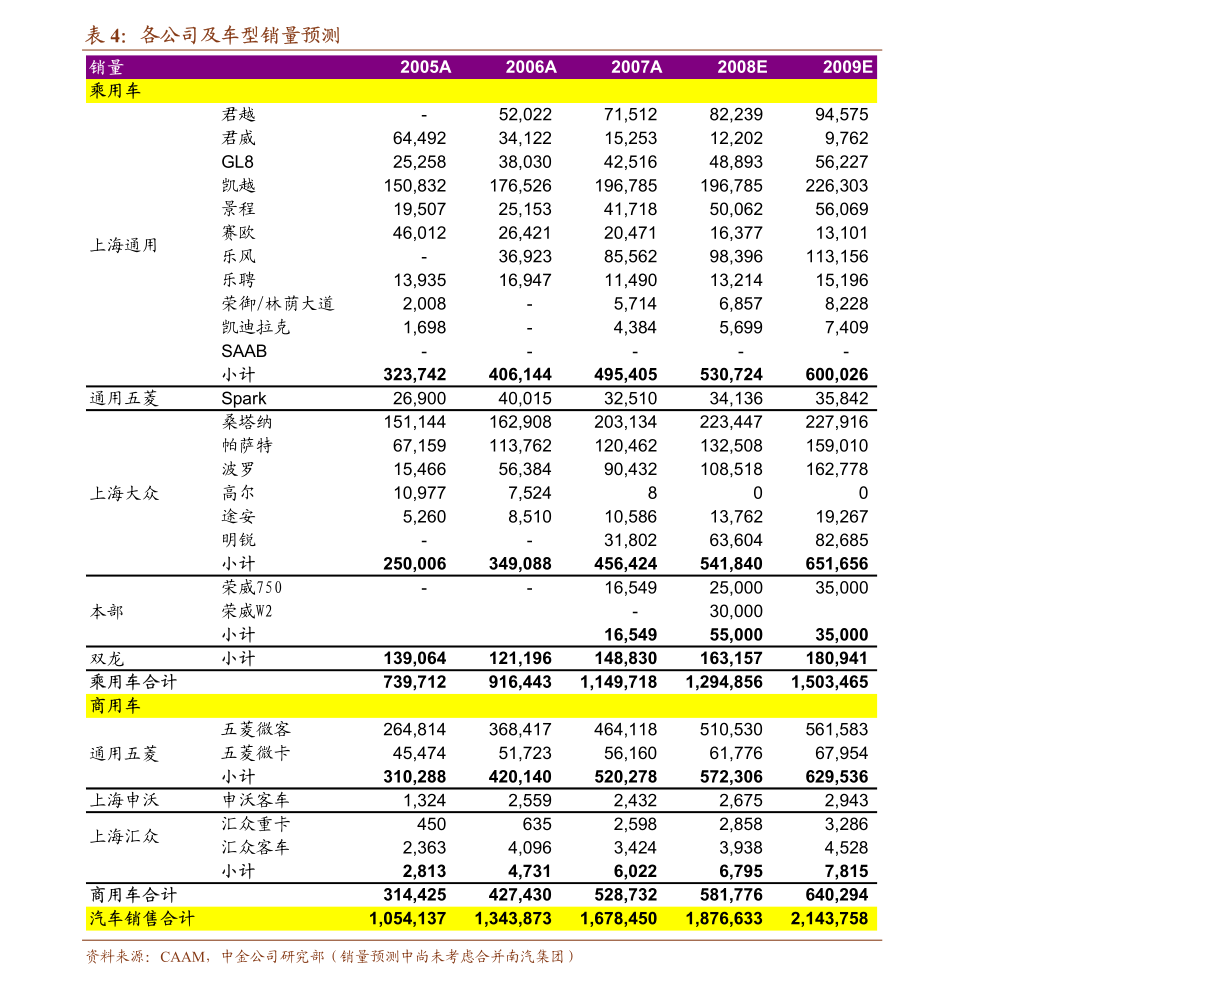
Task: Select the SAAB row label
Action: pos(244,351)
